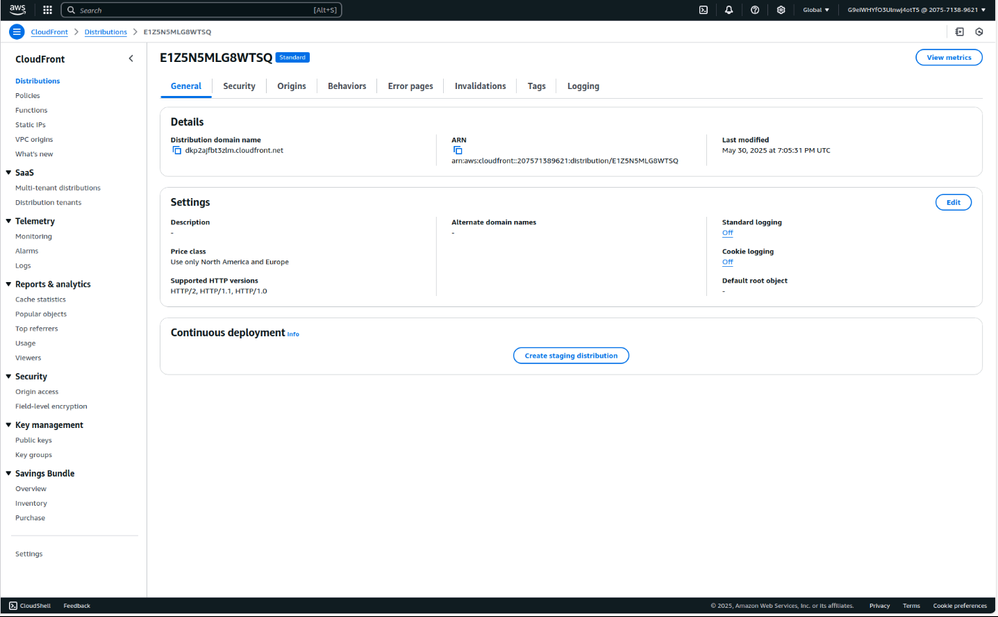Collapse the Security sidebar section

click(9, 376)
